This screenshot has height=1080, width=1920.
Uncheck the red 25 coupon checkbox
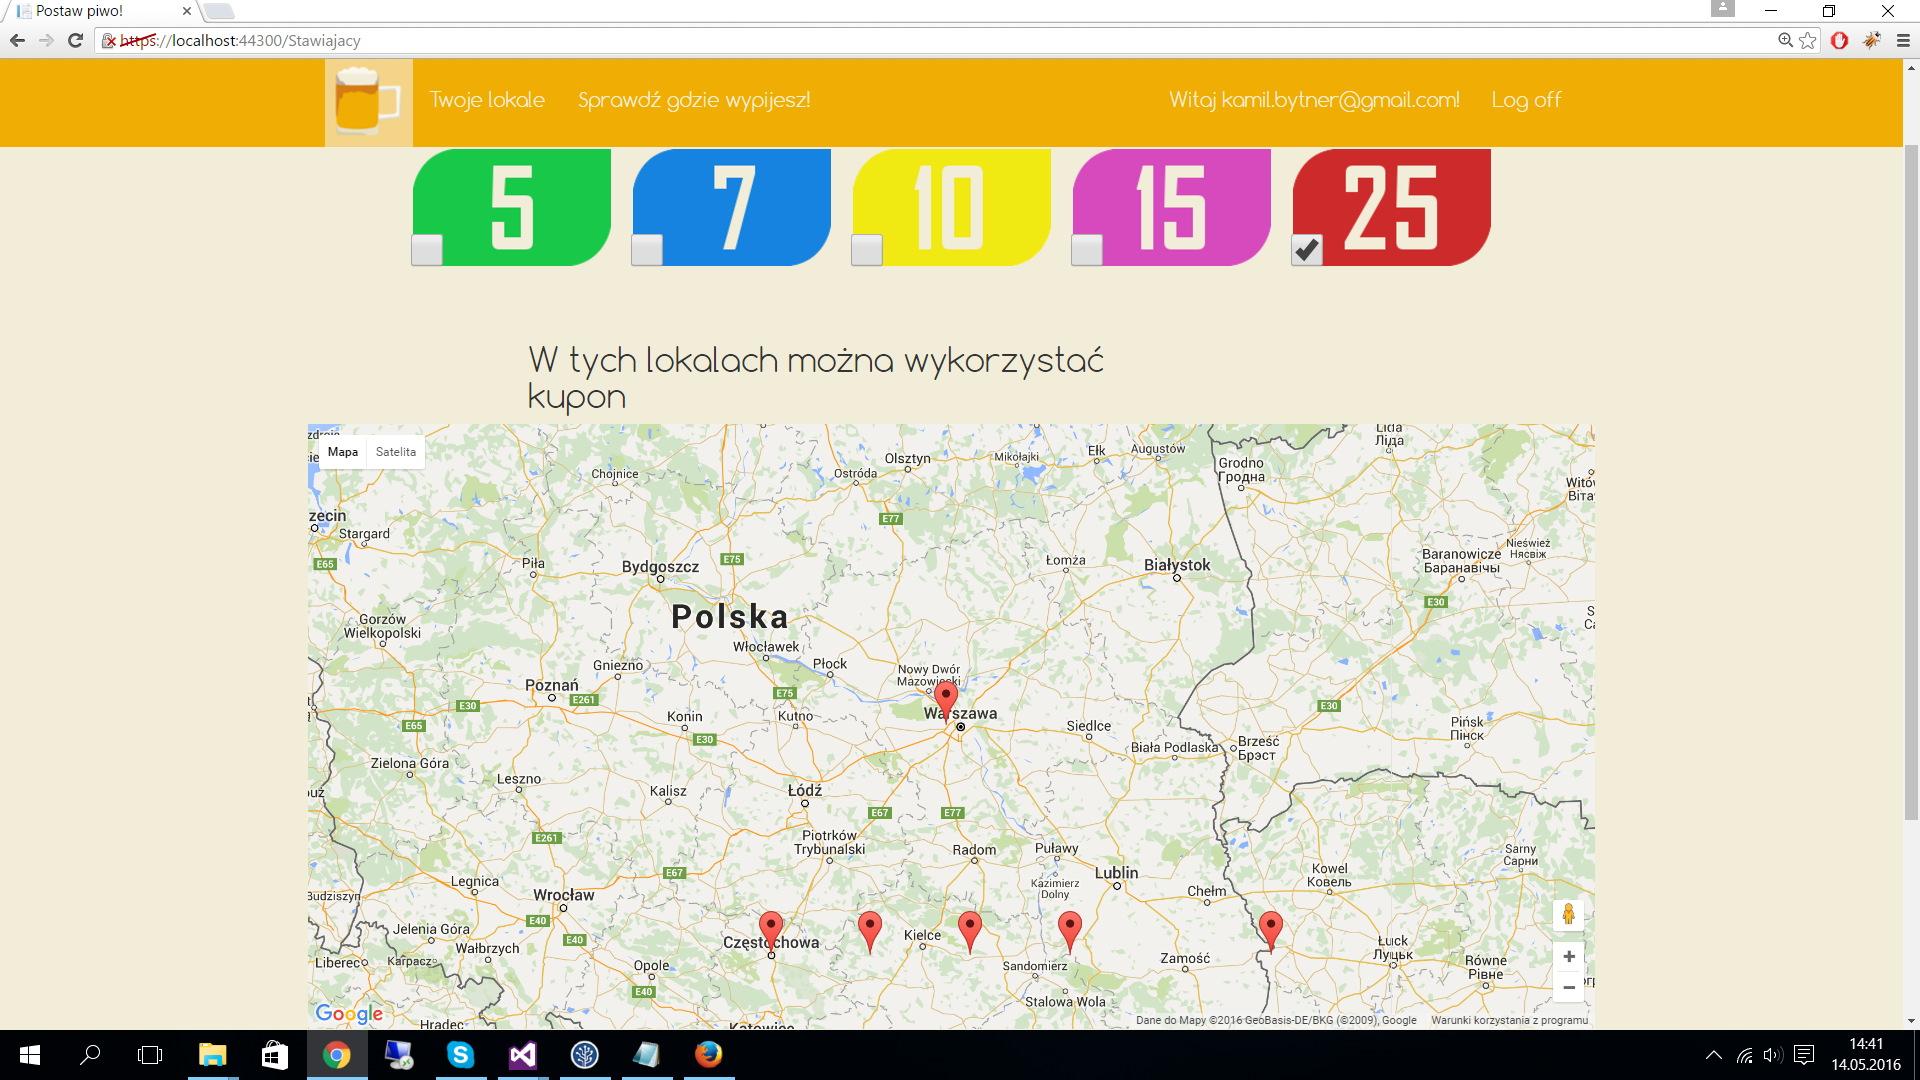tap(1307, 250)
